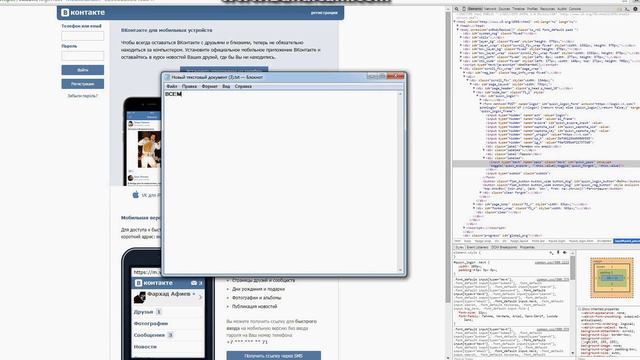
Task: Click the Регистрация button in the sidebar
Action: (x=83, y=84)
